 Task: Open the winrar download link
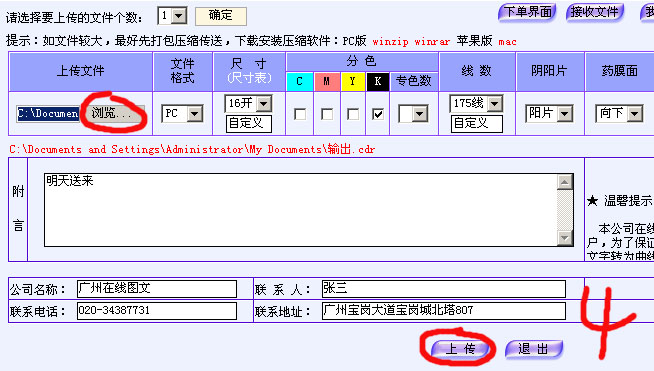point(432,42)
